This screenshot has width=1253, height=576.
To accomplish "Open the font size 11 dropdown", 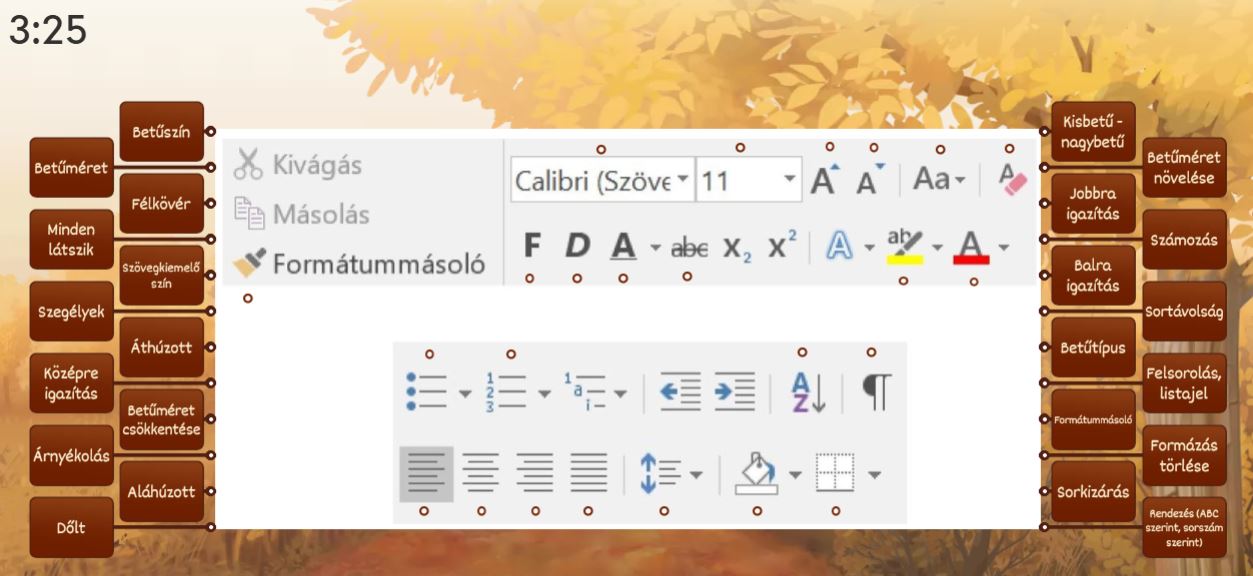I will 789,182.
